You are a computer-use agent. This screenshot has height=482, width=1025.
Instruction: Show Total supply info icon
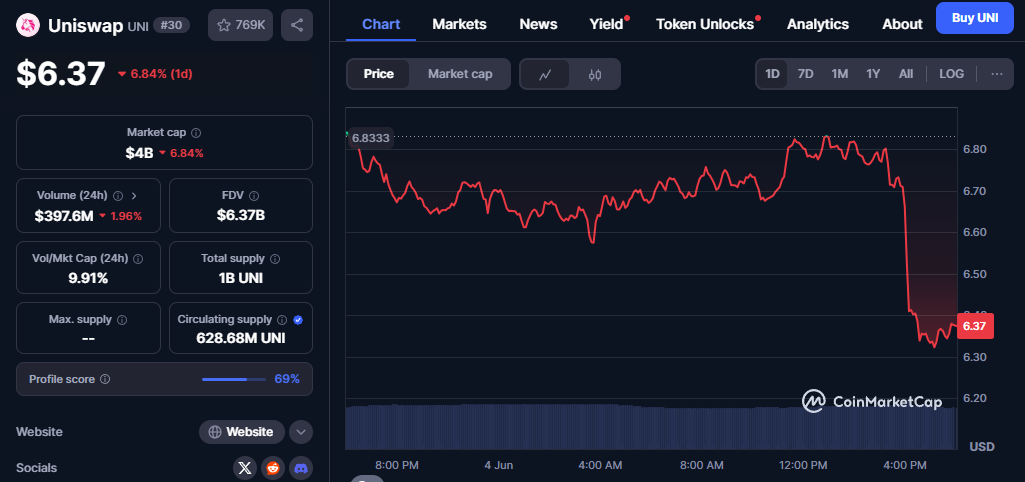point(275,258)
